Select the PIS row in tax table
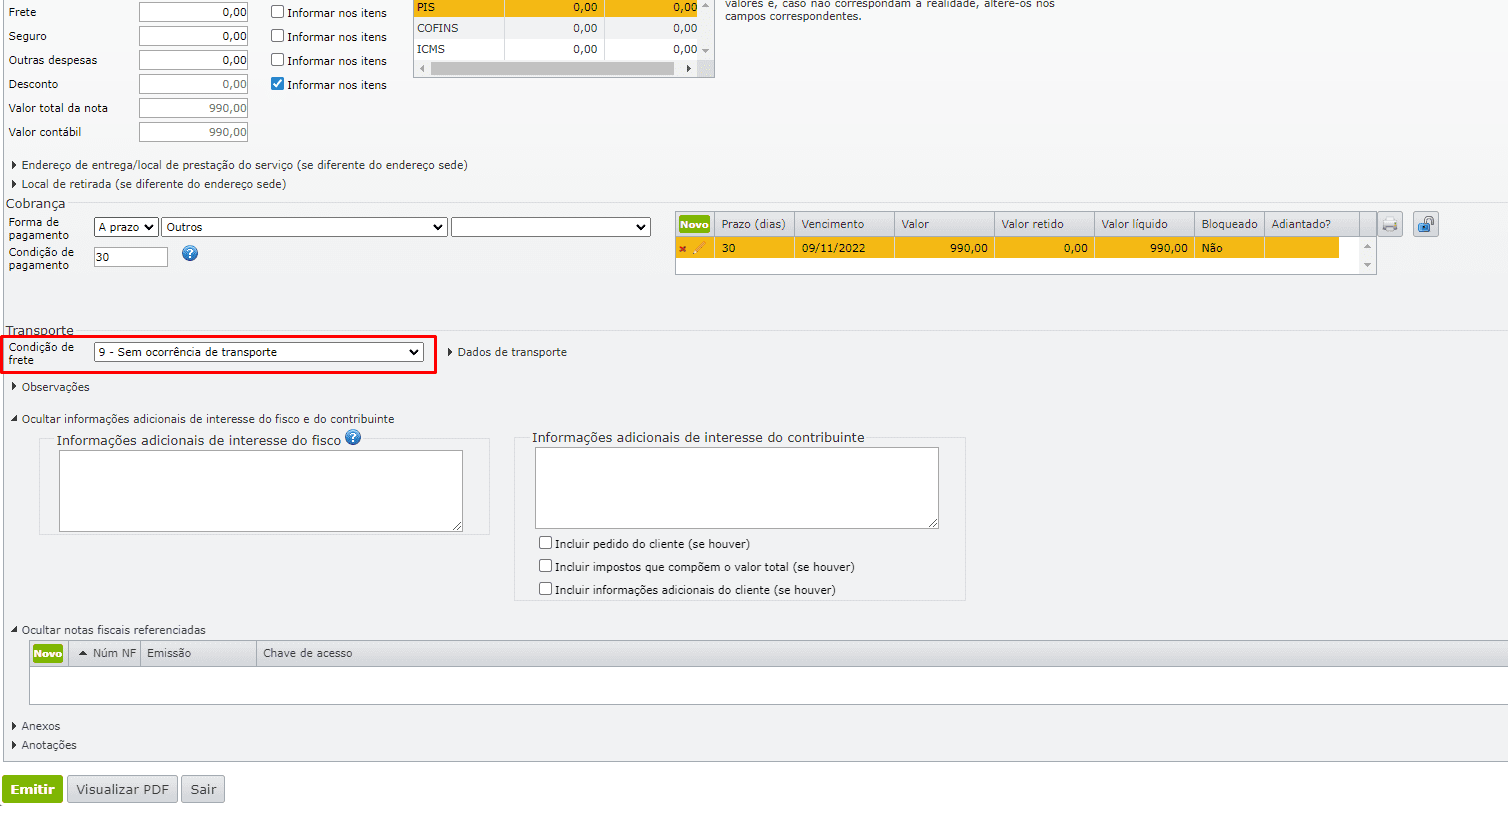Image resolution: width=1508 pixels, height=816 pixels. click(556, 8)
